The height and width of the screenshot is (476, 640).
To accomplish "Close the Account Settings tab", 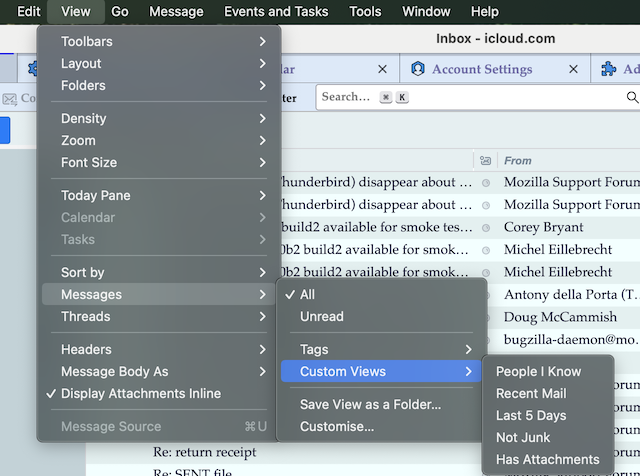I will pos(573,69).
